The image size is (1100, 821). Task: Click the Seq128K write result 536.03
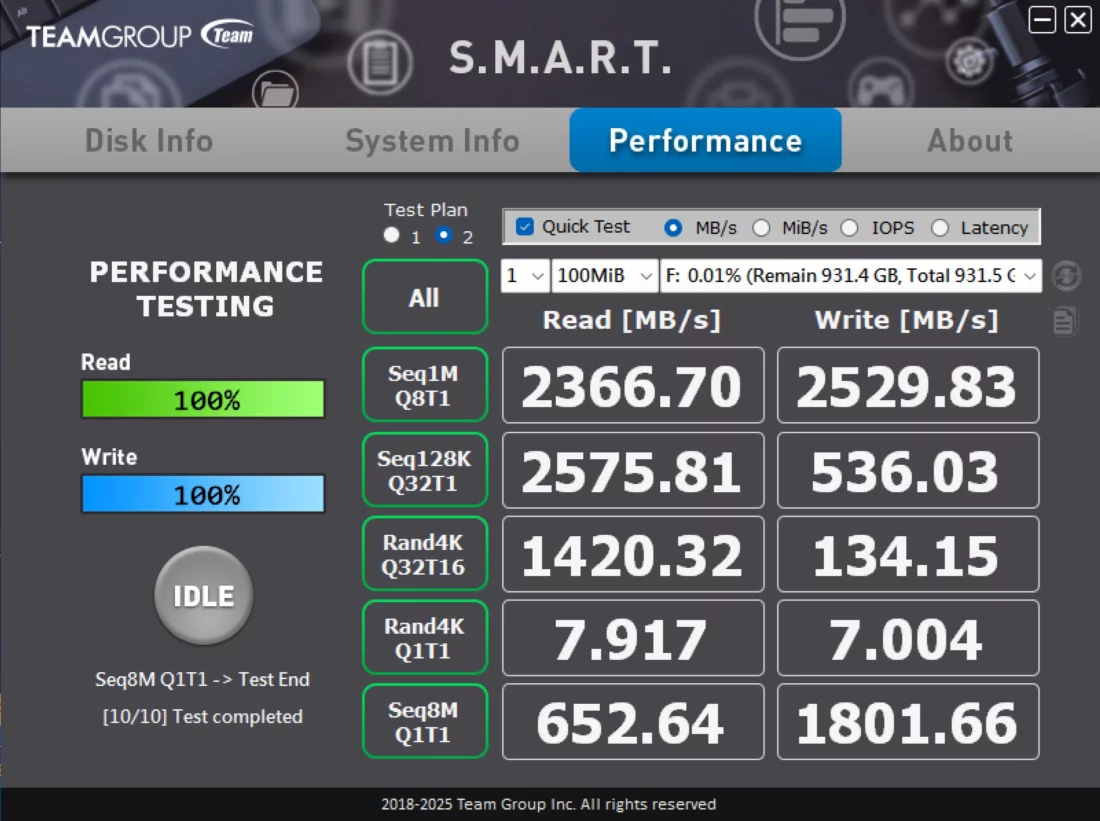coord(908,470)
